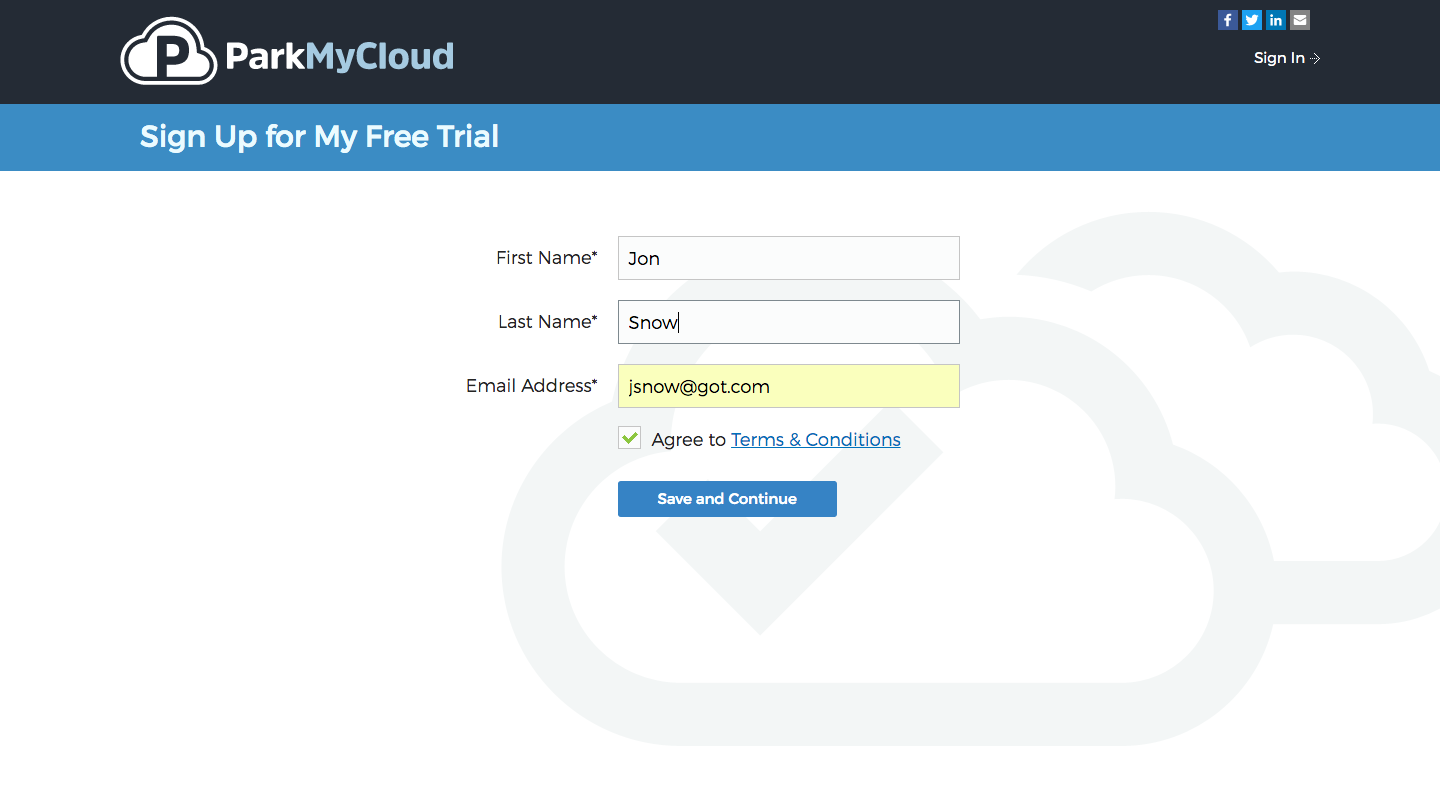Open the LinkedIn social icon
The image size is (1440, 805).
coord(1275,20)
